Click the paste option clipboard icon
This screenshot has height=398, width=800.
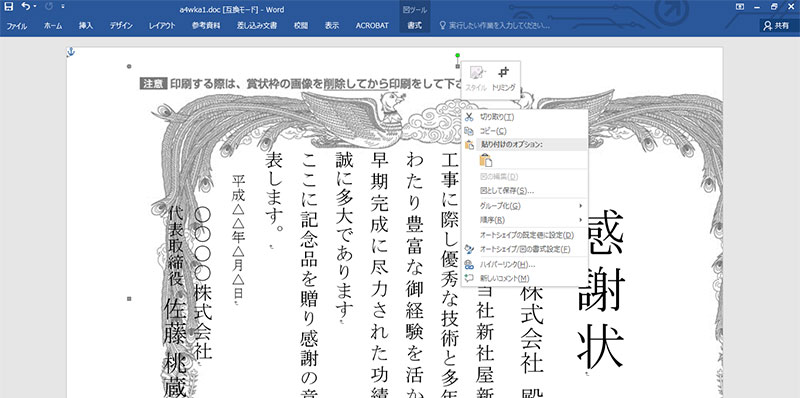486,160
